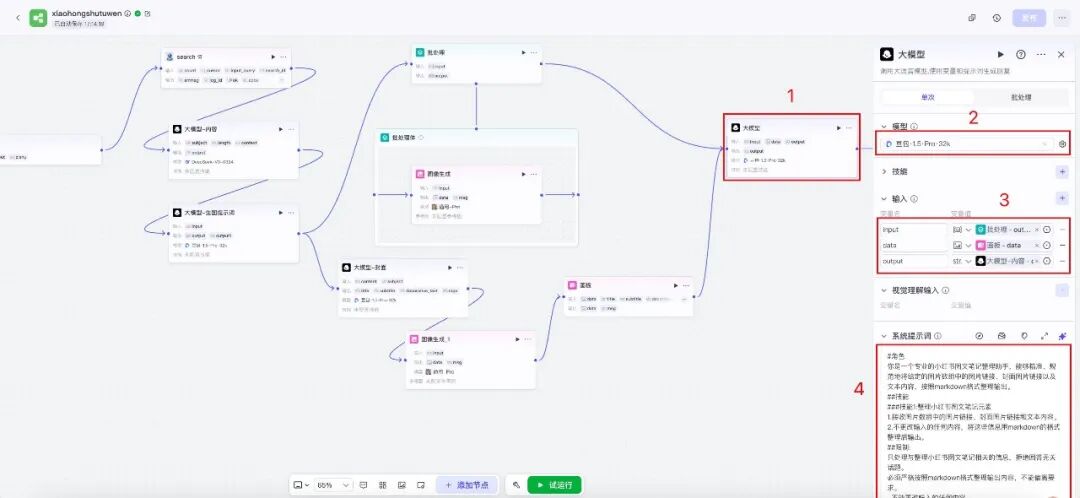Run the 大模型-封面 node
Screen dimensions: 1080x498
click(x=450, y=267)
